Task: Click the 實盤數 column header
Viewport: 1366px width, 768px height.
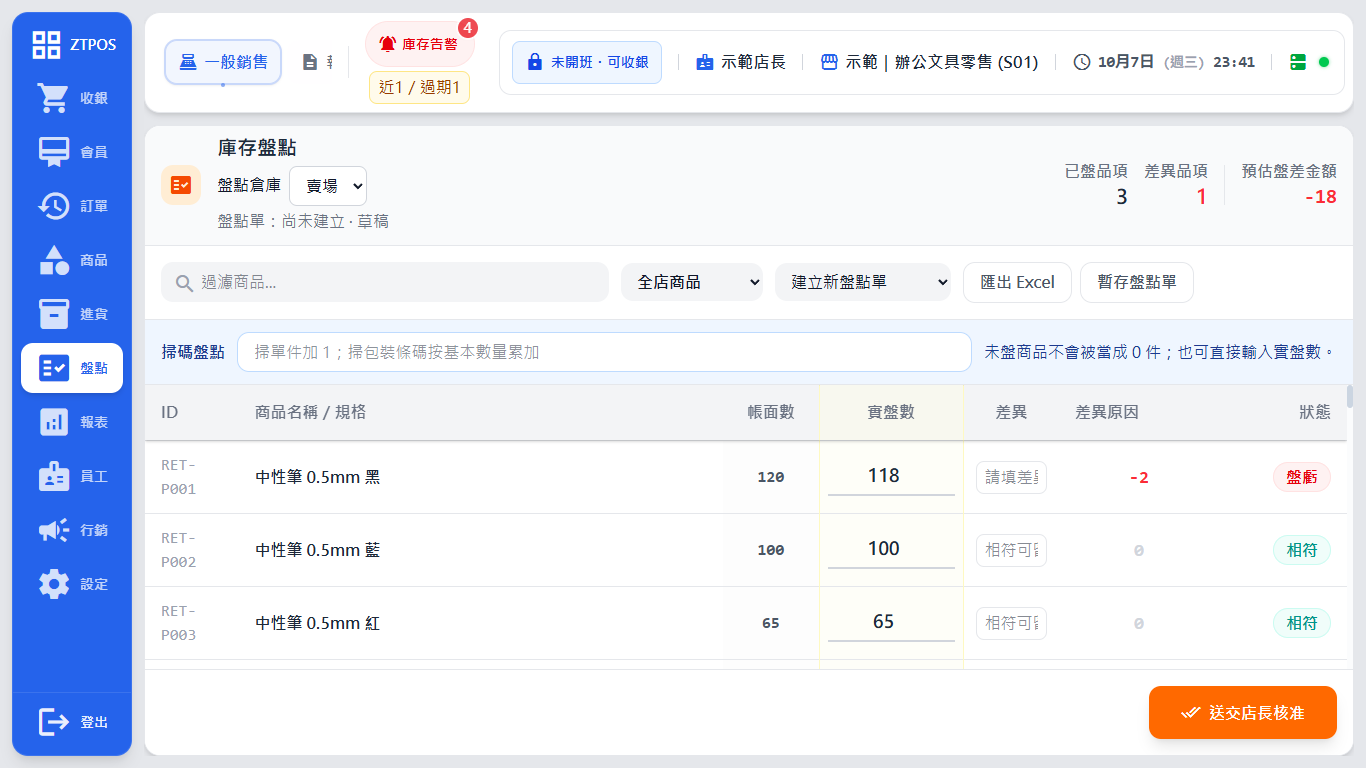Action: click(891, 412)
